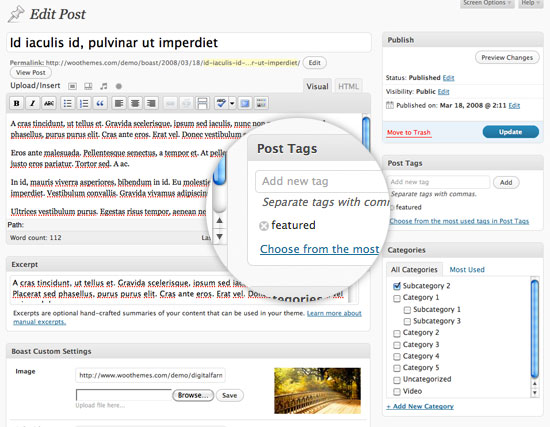Open Learn more about manual excerpts link
Image resolution: width=550 pixels, height=427 pixels.
(x=334, y=313)
